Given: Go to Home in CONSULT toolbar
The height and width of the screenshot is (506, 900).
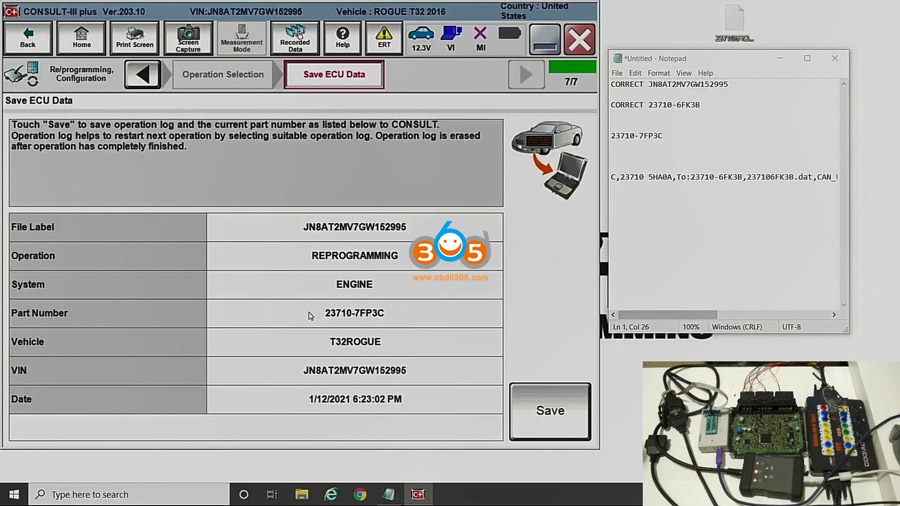Looking at the screenshot, I should pyautogui.click(x=81, y=38).
